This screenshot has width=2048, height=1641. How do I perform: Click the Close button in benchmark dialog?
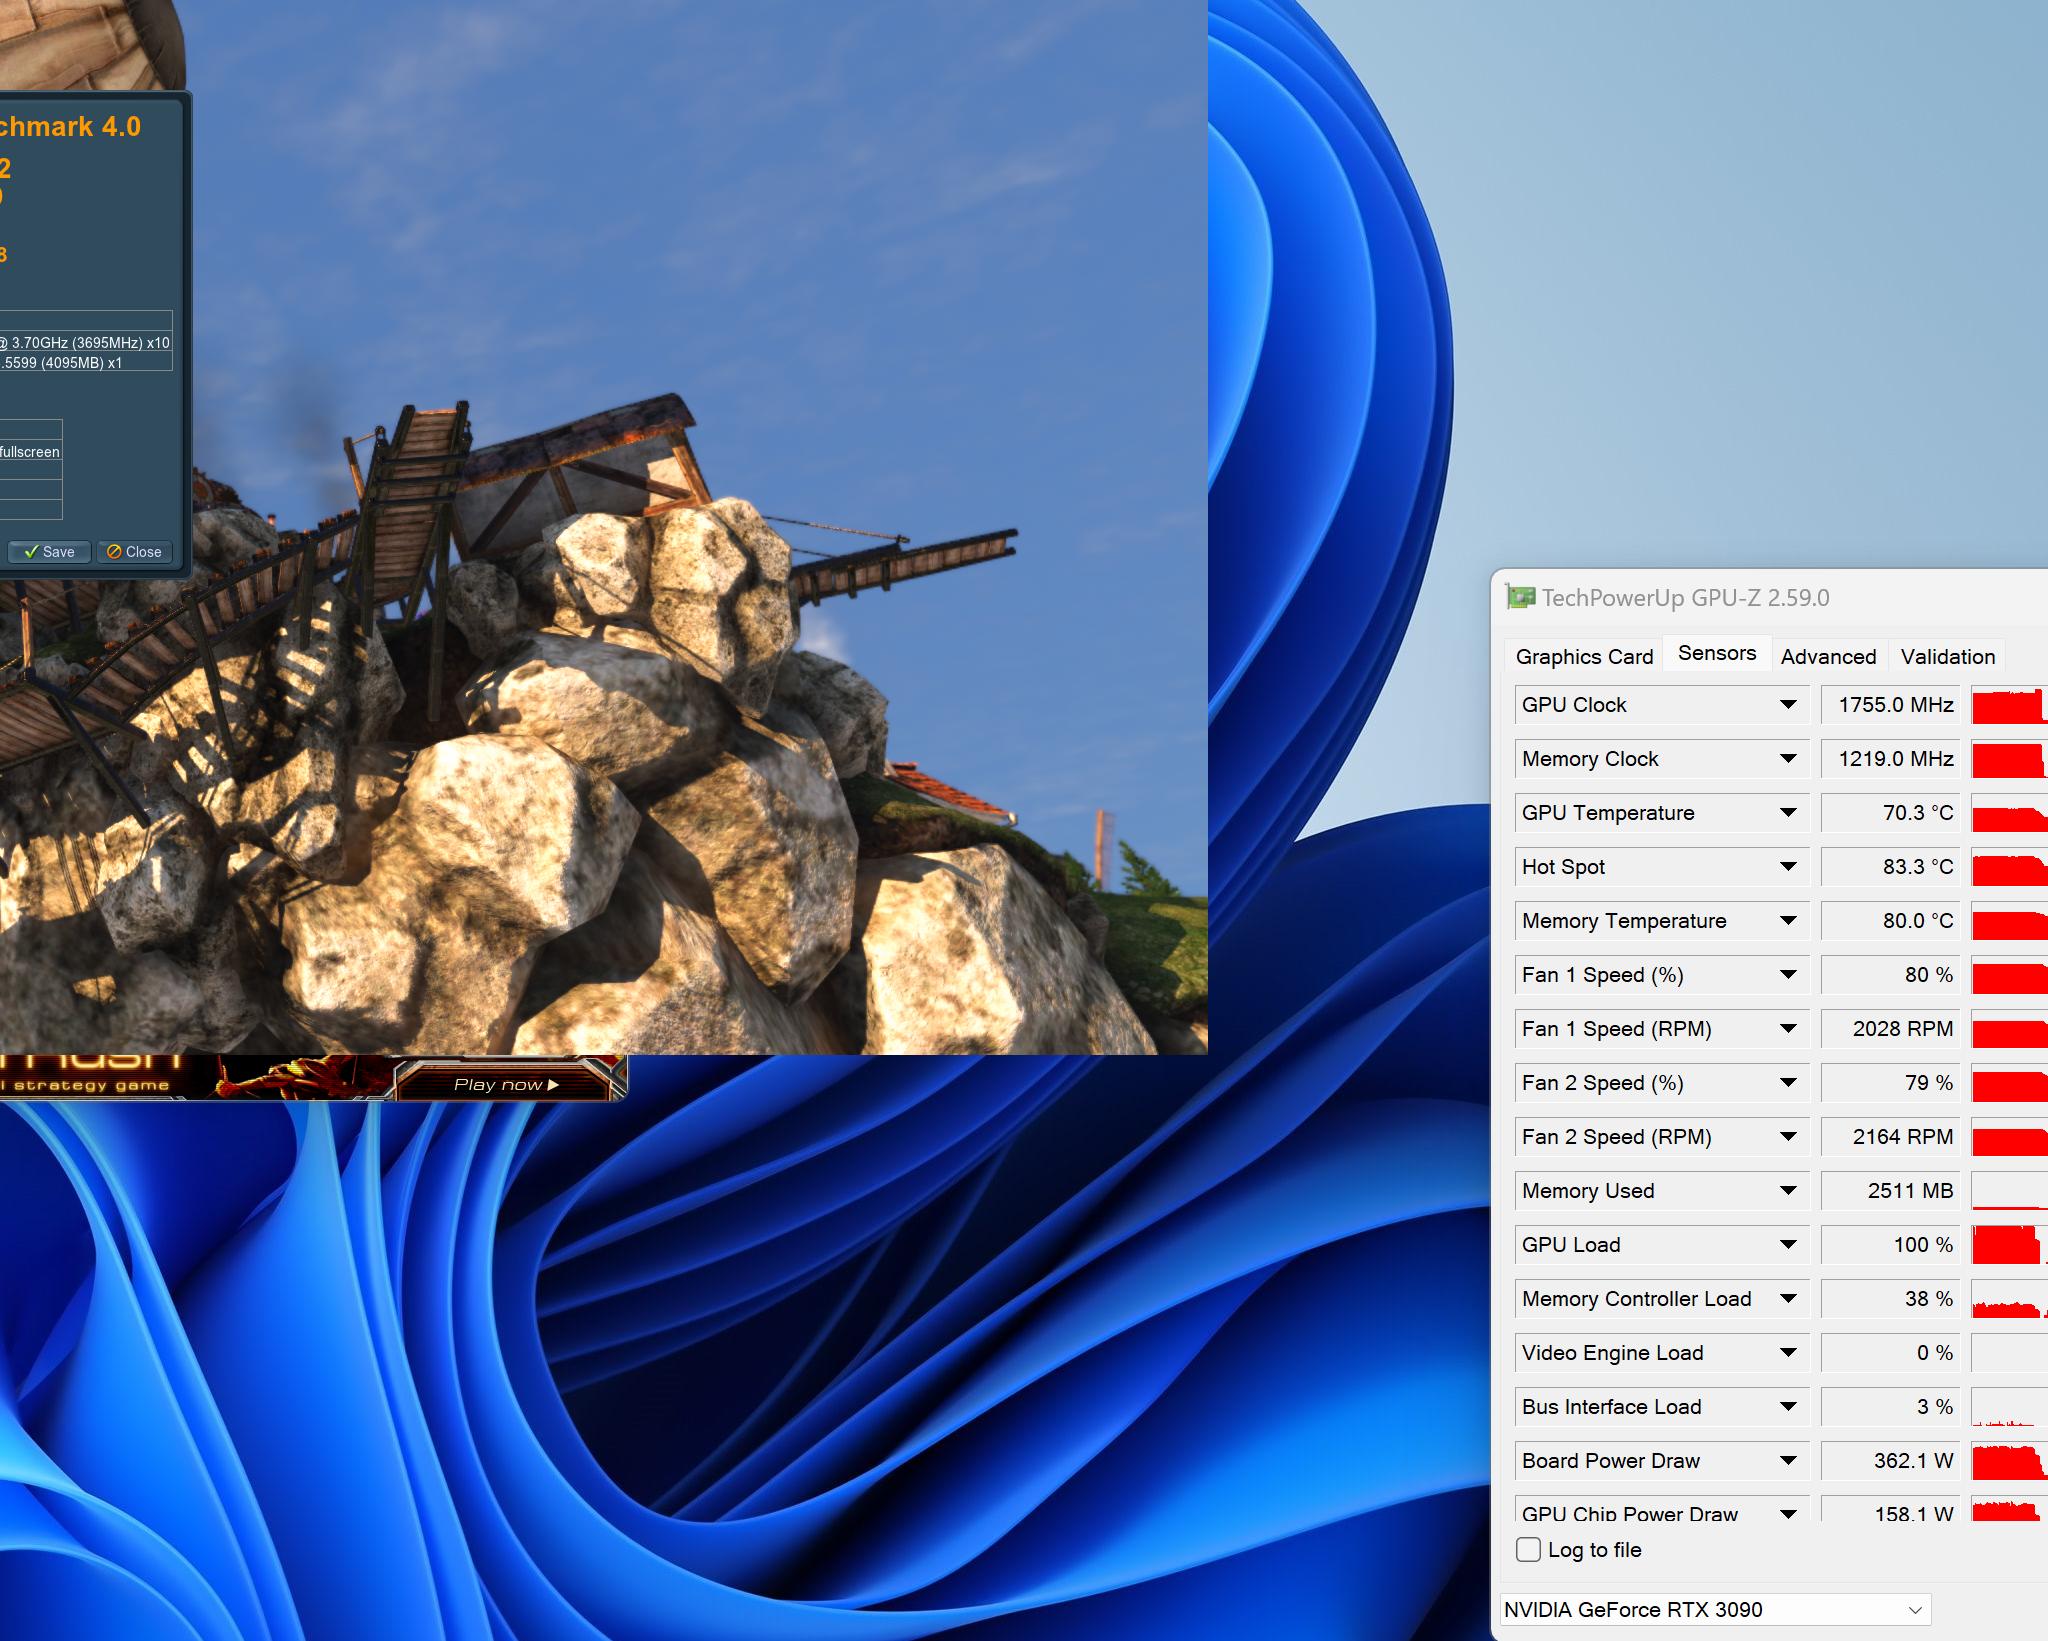click(x=134, y=552)
